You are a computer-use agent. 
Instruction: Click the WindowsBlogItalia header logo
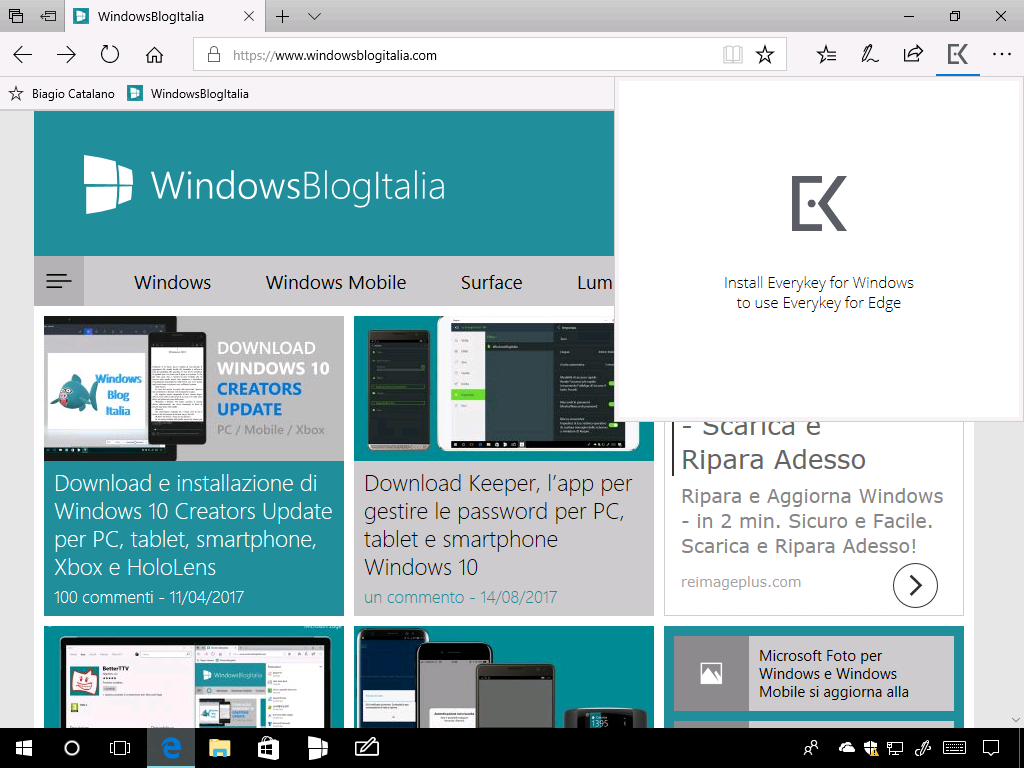pyautogui.click(x=264, y=185)
